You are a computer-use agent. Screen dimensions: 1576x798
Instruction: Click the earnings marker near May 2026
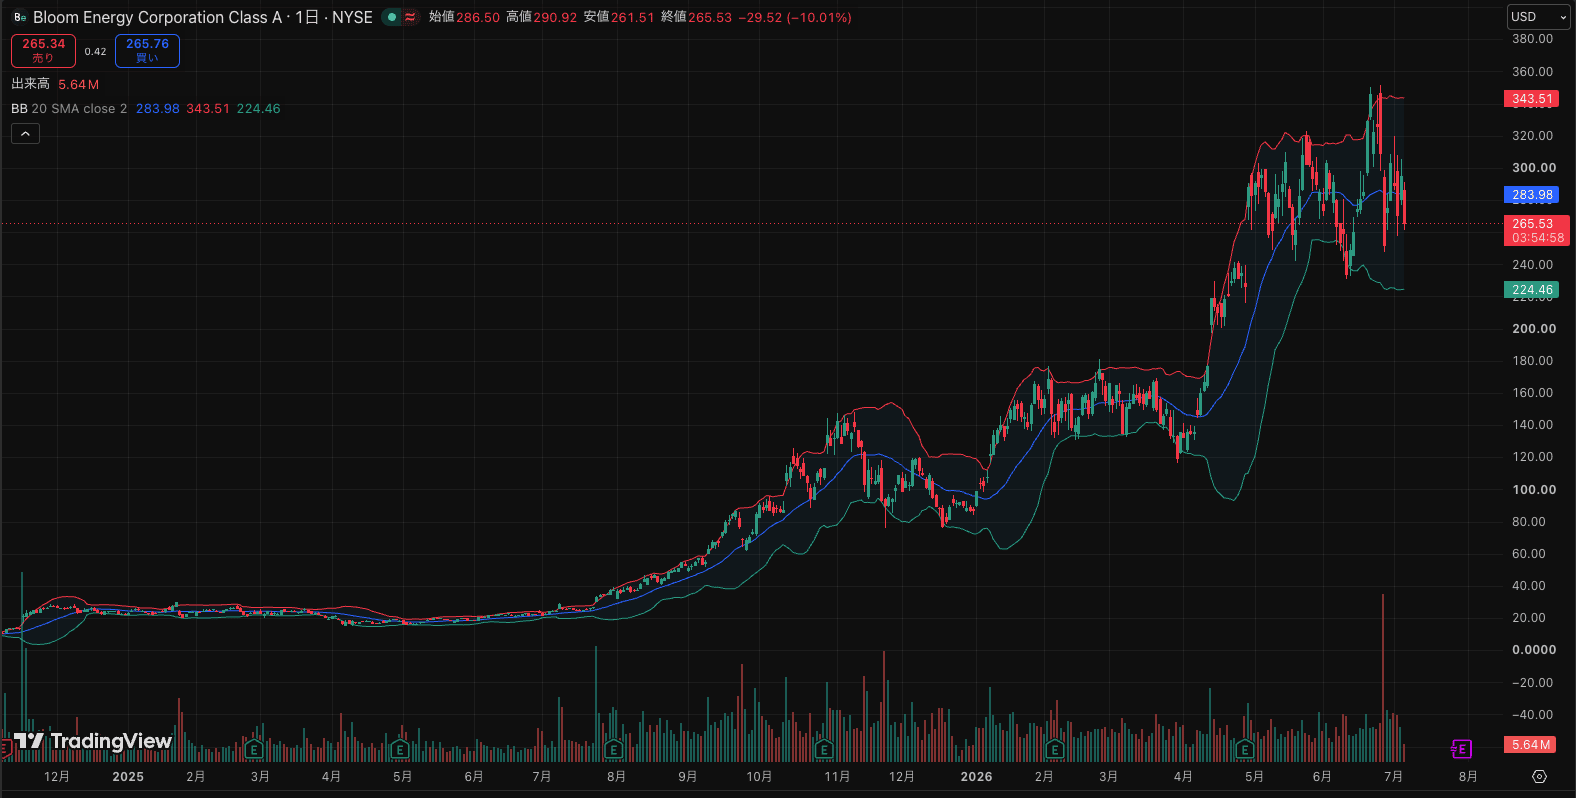(x=1245, y=749)
